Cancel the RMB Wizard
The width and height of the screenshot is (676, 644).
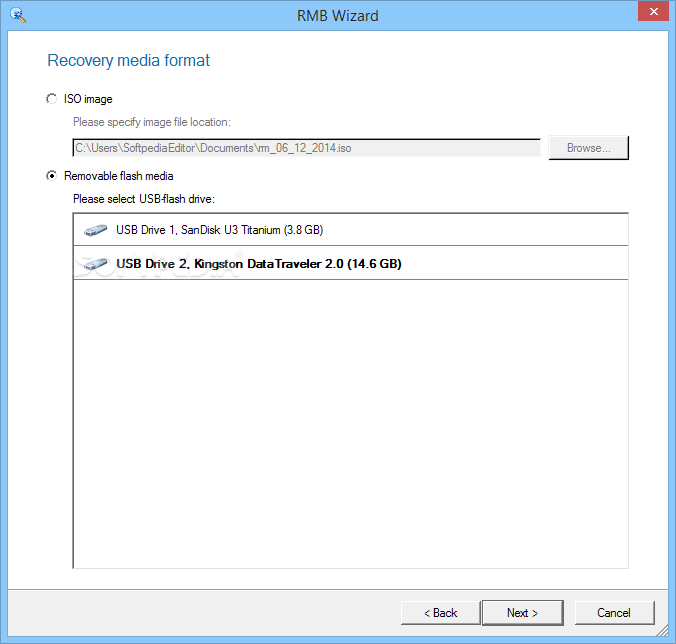click(x=614, y=613)
